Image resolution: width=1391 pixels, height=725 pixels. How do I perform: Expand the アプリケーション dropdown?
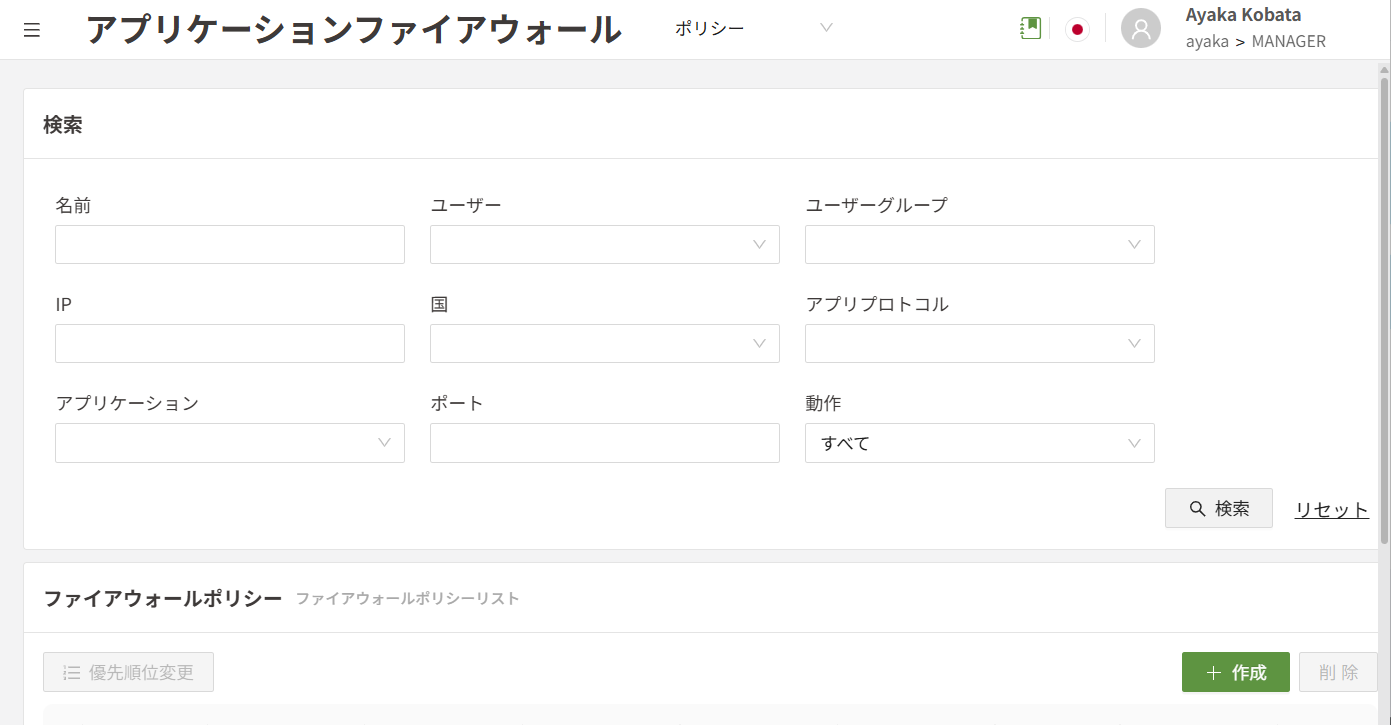click(x=229, y=443)
